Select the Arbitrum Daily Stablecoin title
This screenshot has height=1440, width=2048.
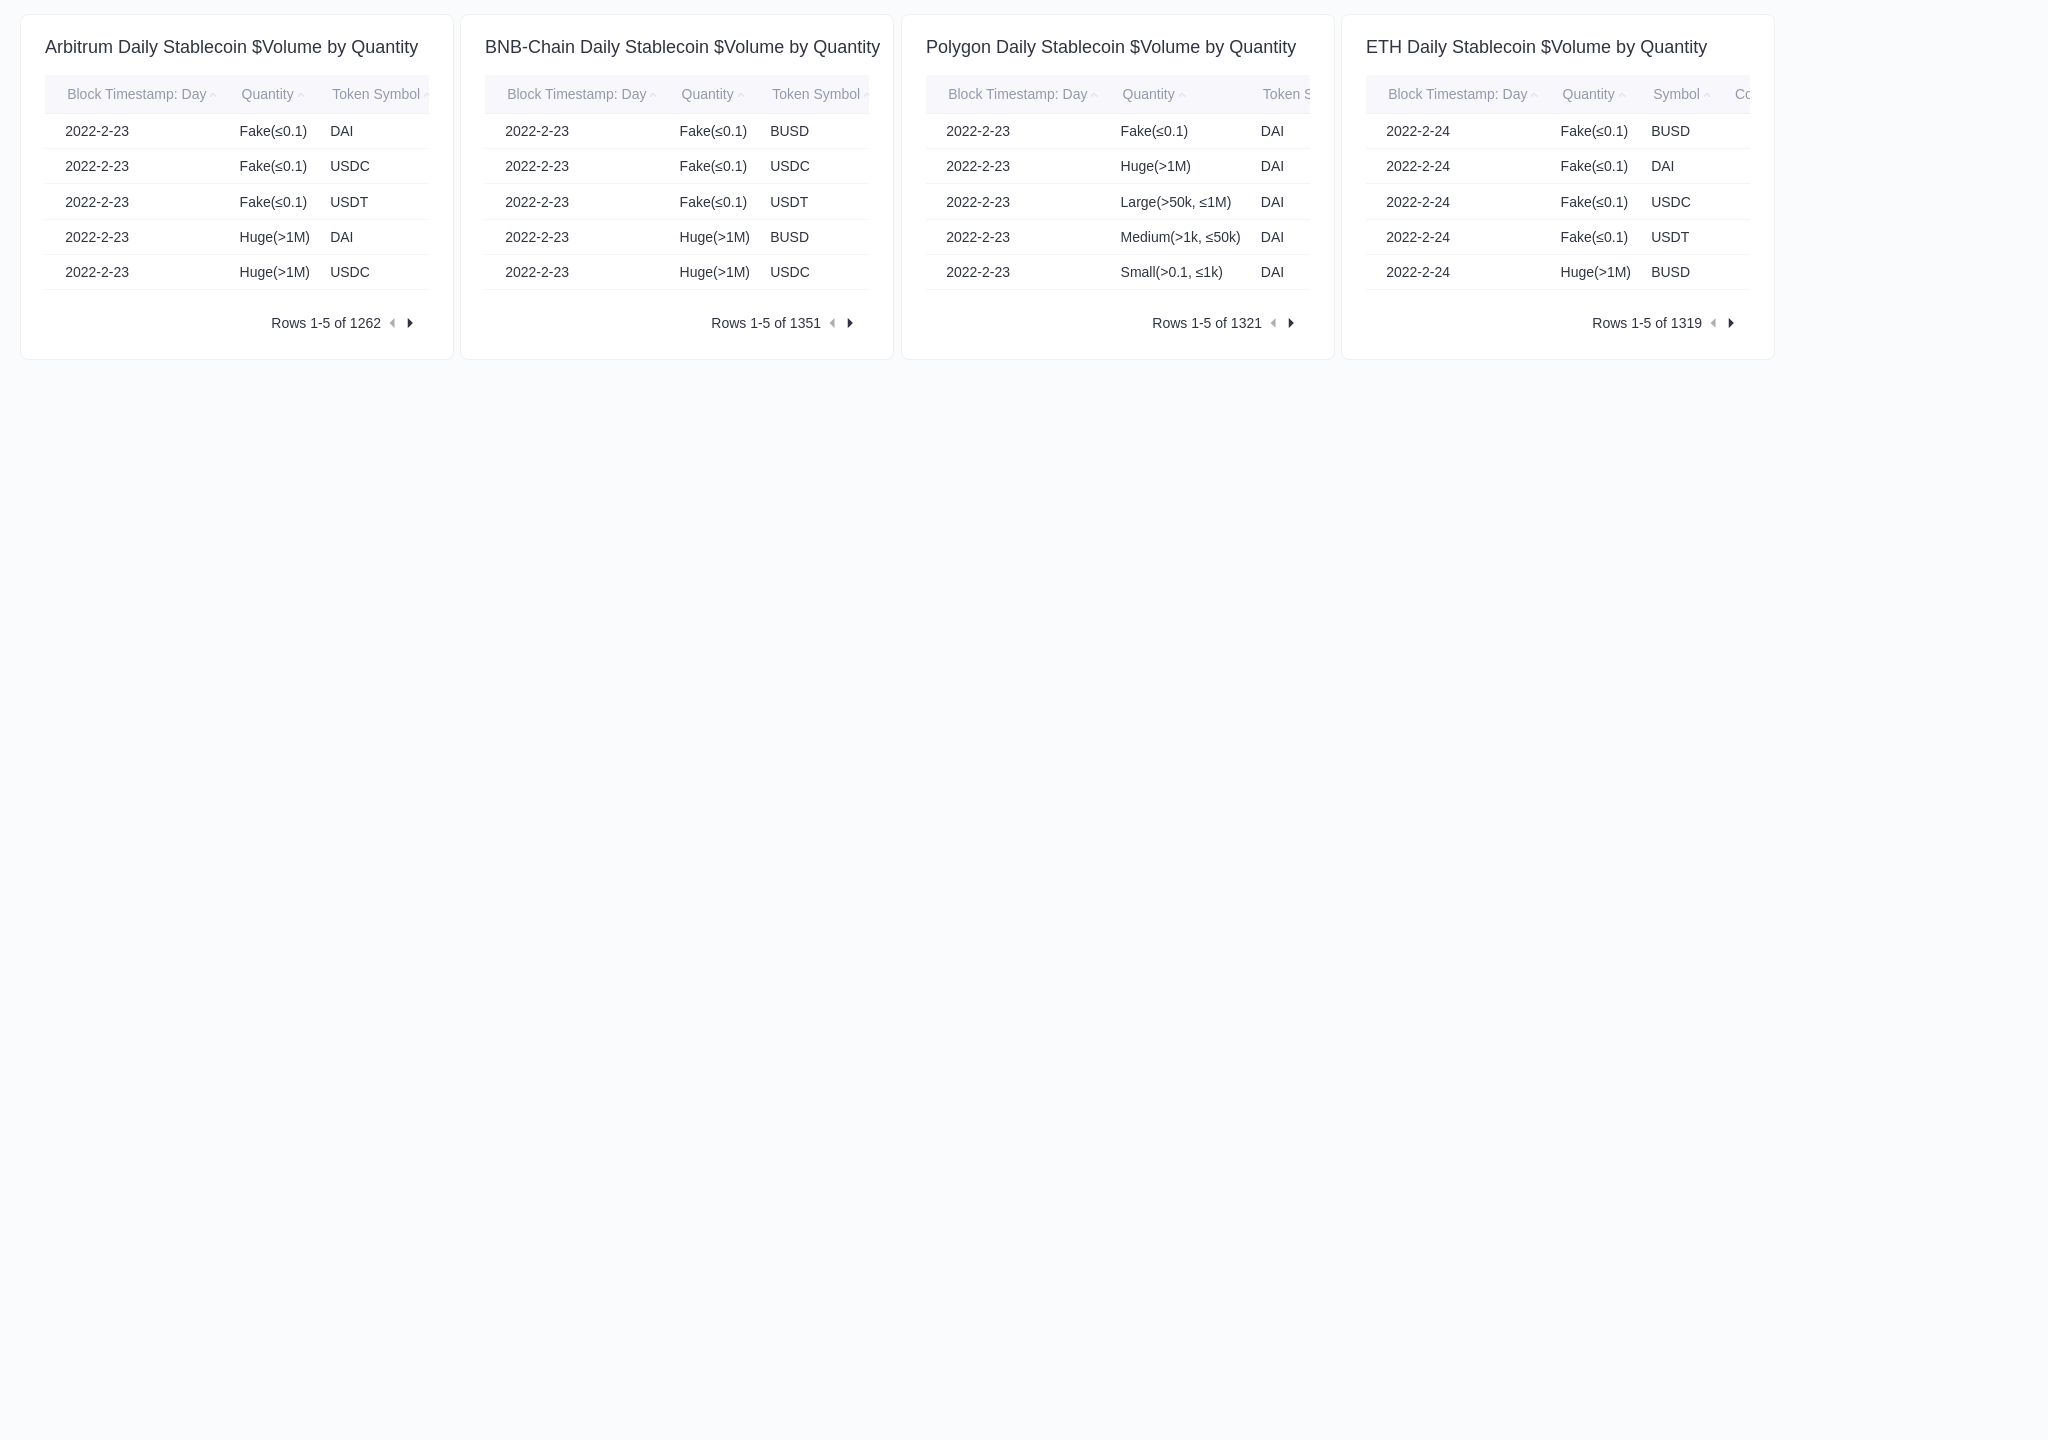point(231,47)
